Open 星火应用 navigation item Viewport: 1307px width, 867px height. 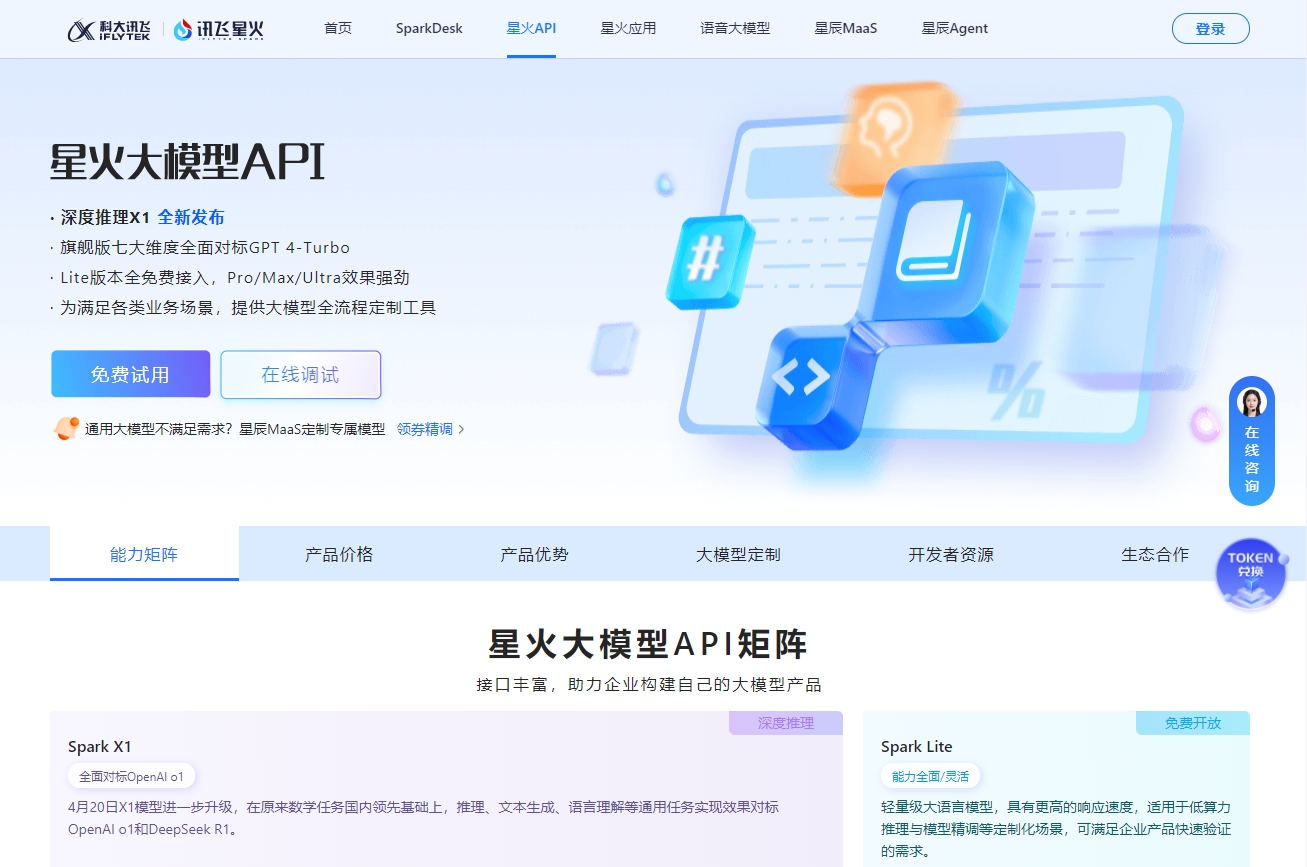click(628, 28)
